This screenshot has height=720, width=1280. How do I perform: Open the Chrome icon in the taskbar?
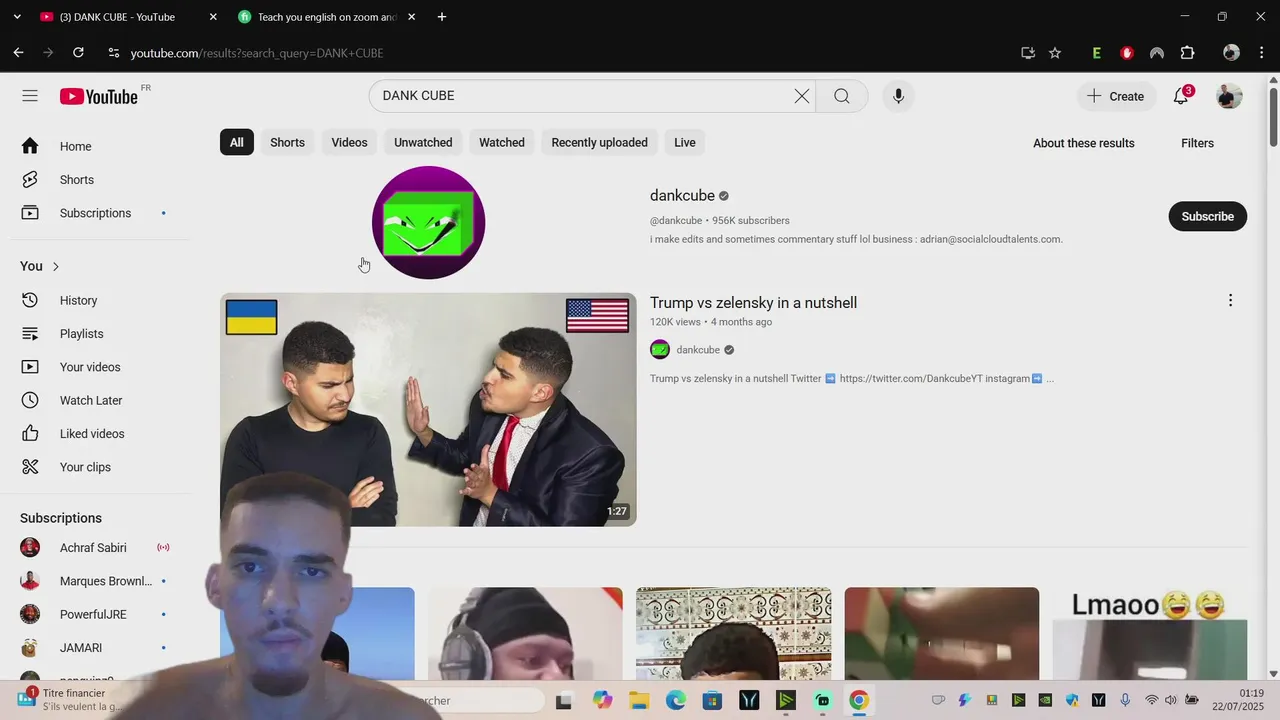pyautogui.click(x=859, y=700)
